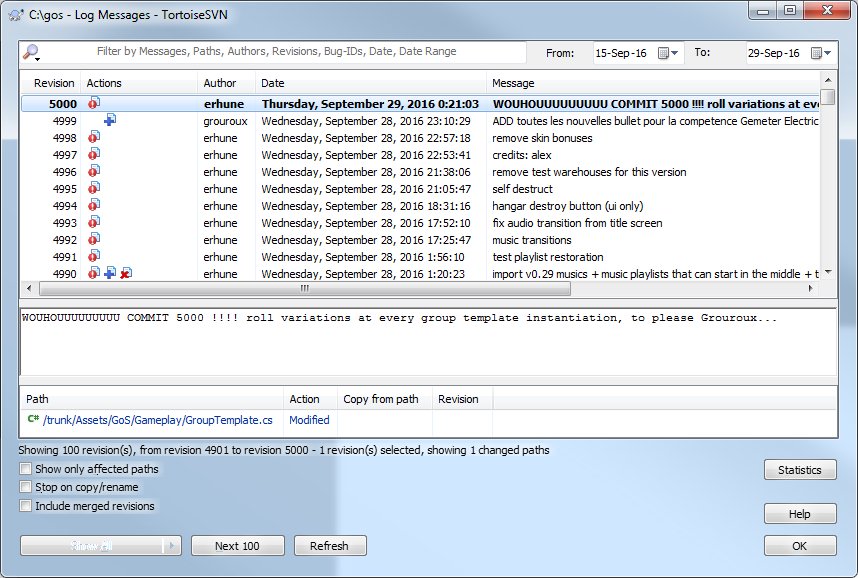Select 'fix audio transition from title screen' row
This screenshot has height=578, width=858.
click(x=420, y=223)
